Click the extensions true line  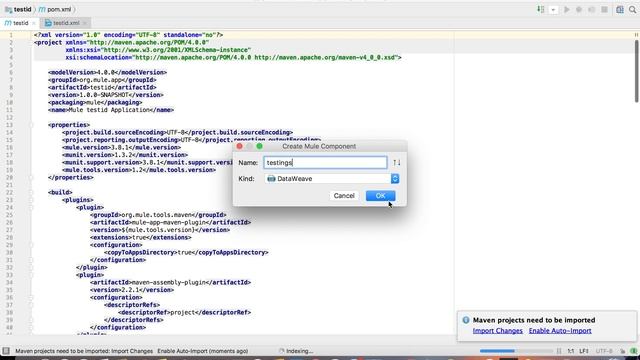(x=140, y=238)
